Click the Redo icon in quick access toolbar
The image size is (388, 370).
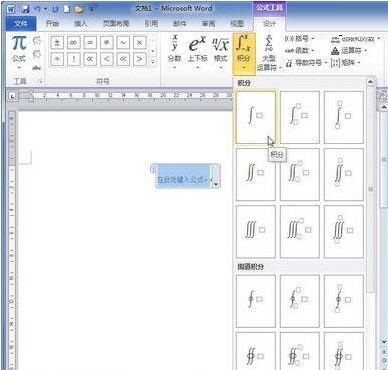55,9
